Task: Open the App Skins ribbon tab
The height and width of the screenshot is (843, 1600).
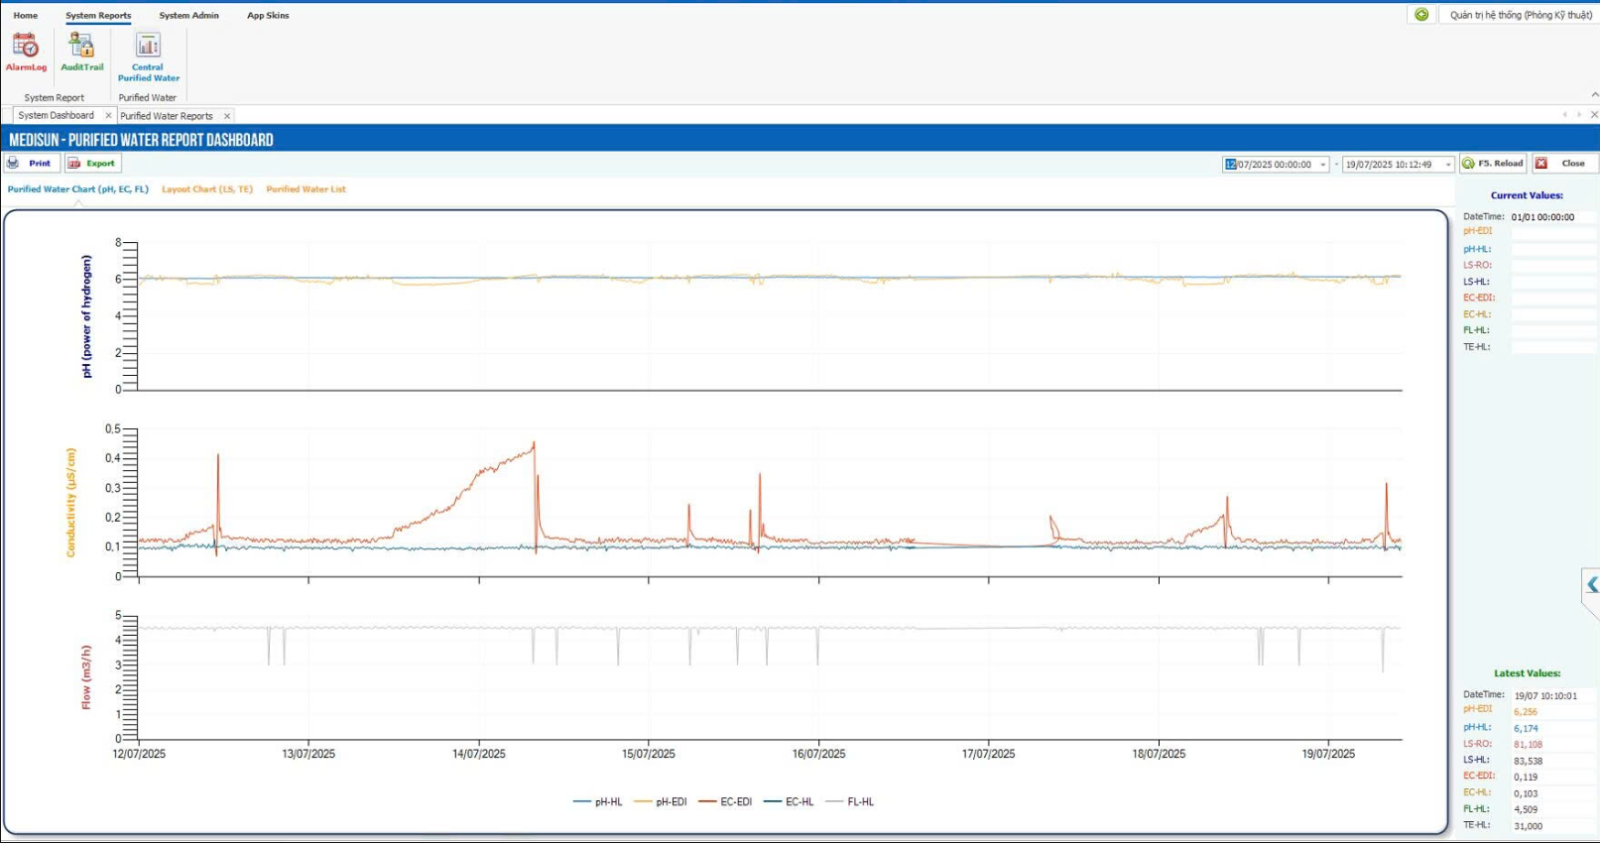Action: coord(268,15)
